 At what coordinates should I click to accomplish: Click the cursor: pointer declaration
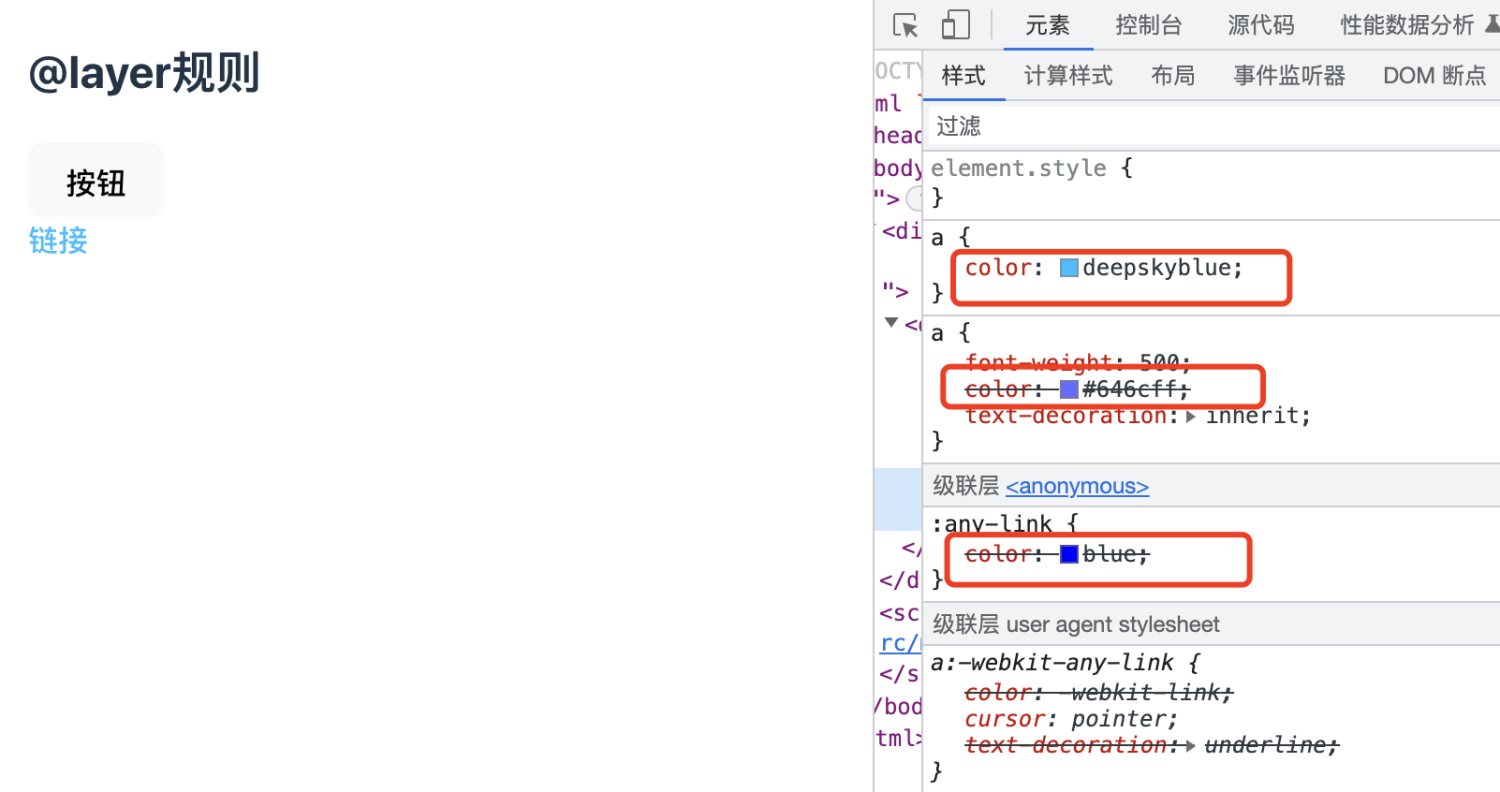coord(1072,719)
